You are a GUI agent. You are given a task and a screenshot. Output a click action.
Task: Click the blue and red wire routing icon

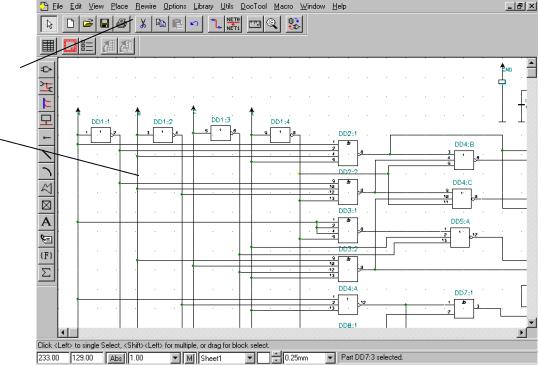[216, 24]
